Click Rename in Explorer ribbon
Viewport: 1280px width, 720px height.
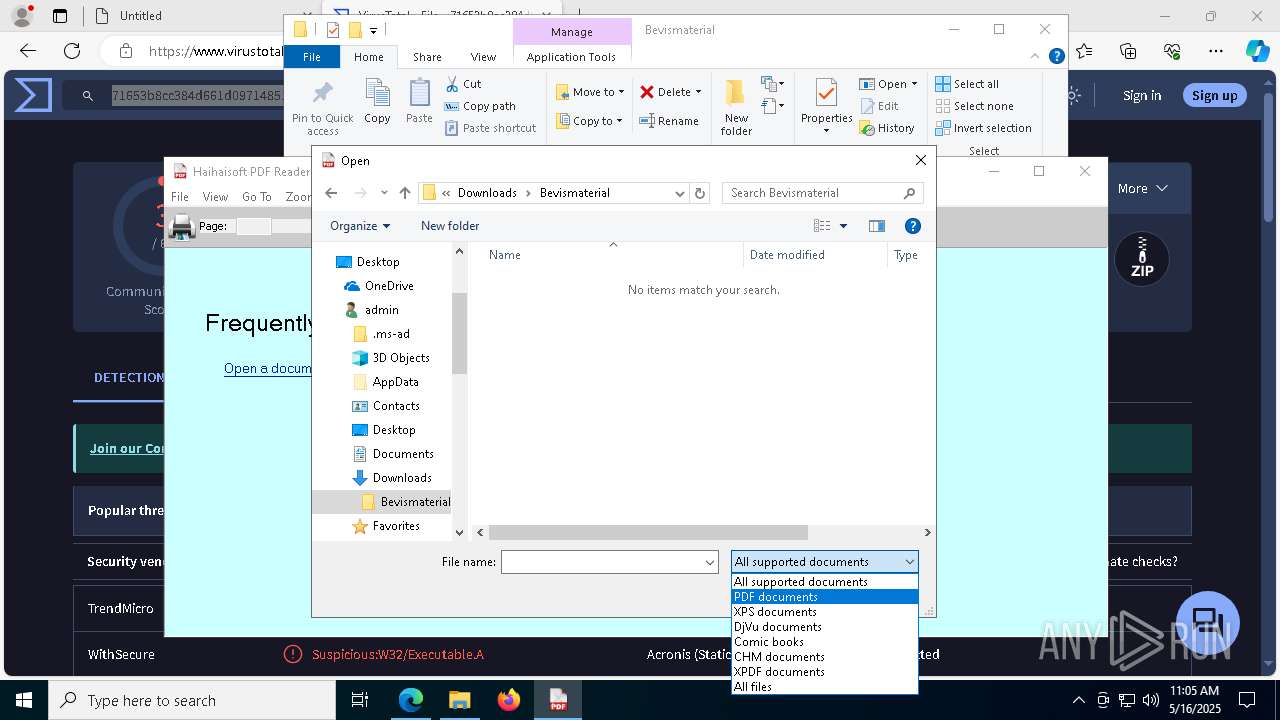point(669,121)
